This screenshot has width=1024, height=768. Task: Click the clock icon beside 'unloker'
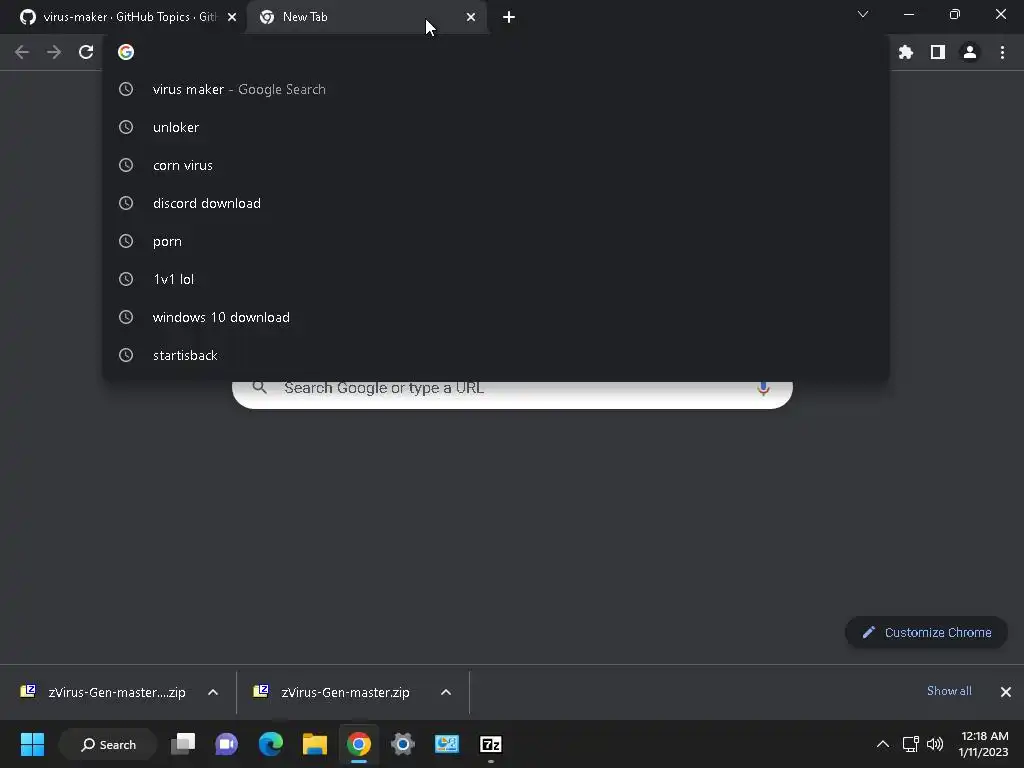[126, 127]
